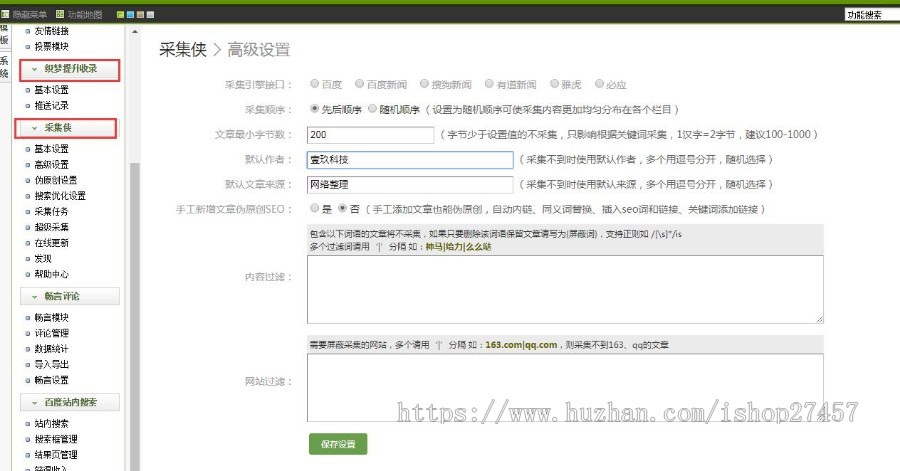Select the 必应 engine radio button
900x471 pixels.
pyautogui.click(x=599, y=84)
